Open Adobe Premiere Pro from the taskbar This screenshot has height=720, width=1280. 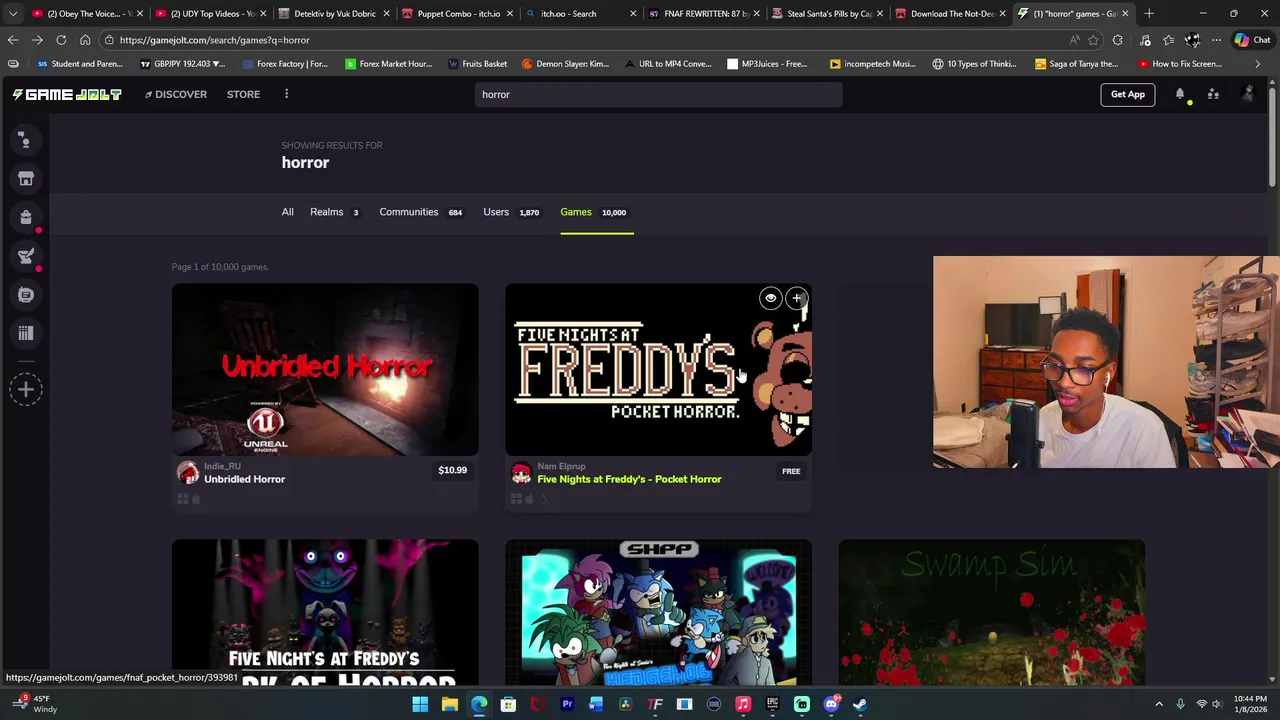tap(567, 704)
